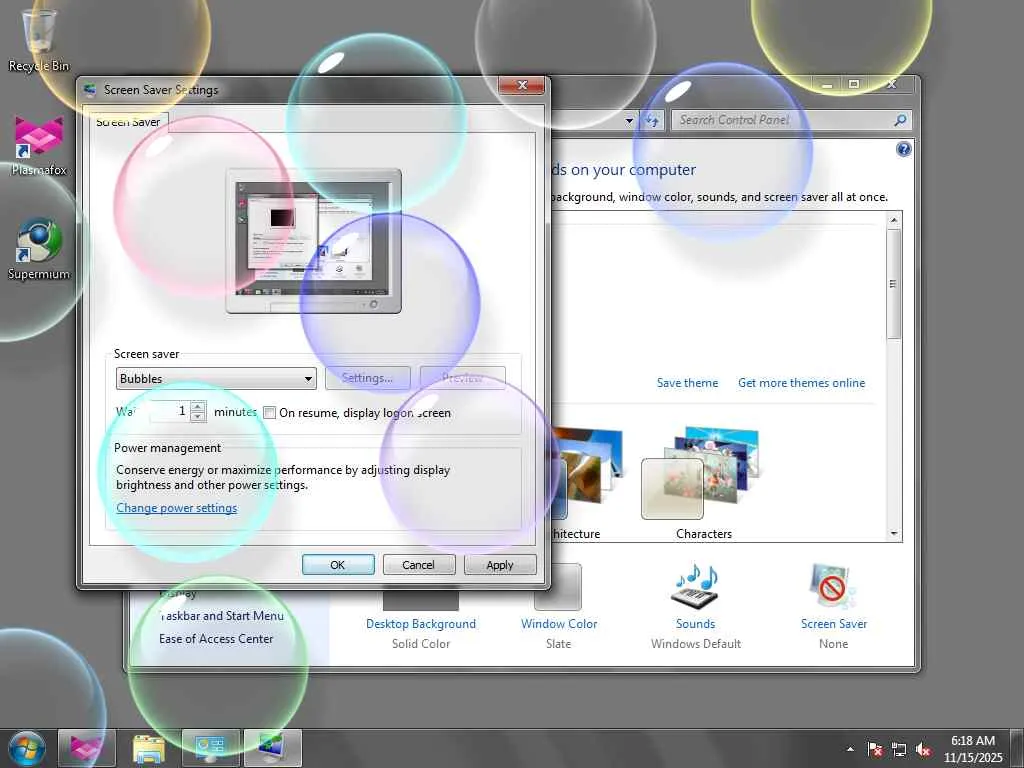Launch the Plasmafox desktop shortcut
Image resolution: width=1024 pixels, height=768 pixels.
(x=39, y=145)
